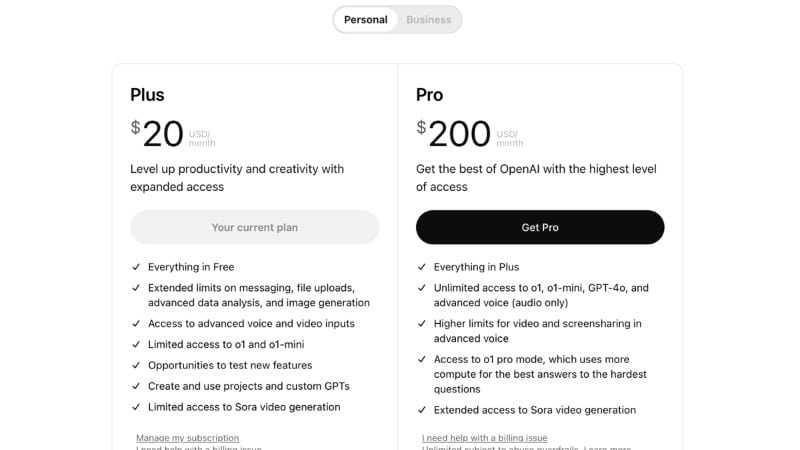Switch to the Business plans tab
Screen dimensions: 800x450
click(x=428, y=20)
